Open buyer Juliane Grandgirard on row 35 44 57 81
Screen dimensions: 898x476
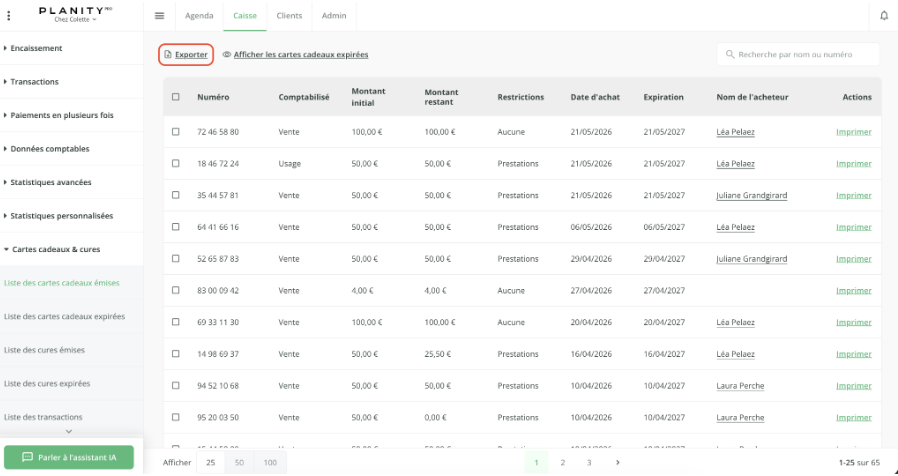tap(751, 195)
